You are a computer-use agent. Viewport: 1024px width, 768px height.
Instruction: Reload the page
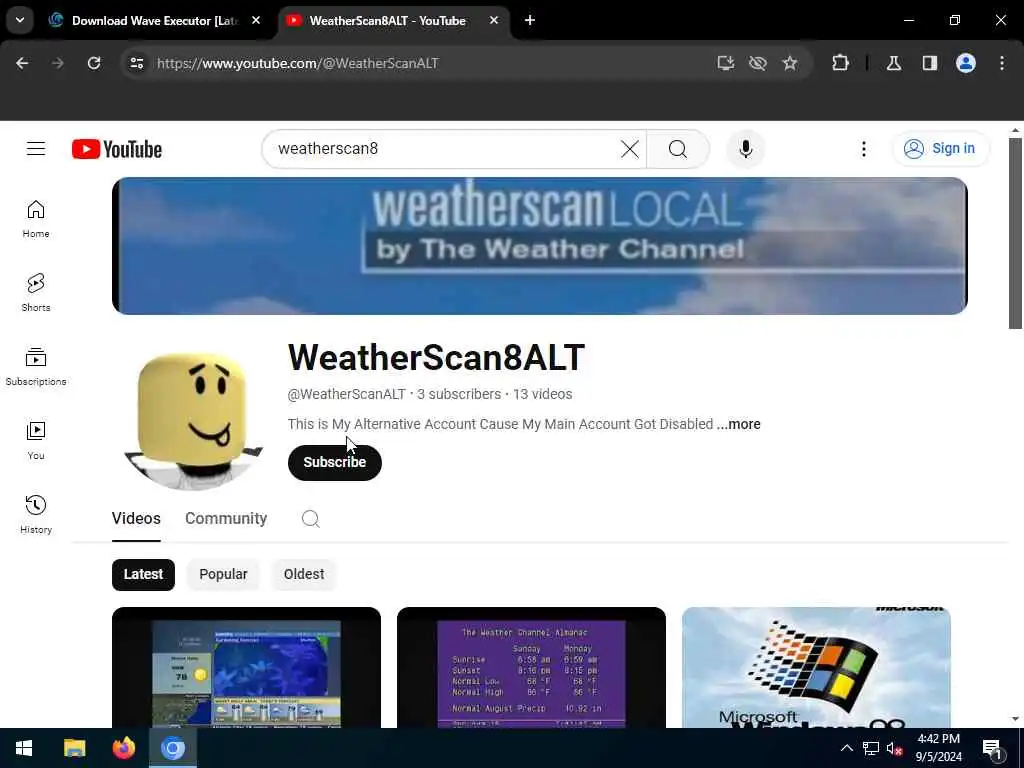pyautogui.click(x=94, y=63)
